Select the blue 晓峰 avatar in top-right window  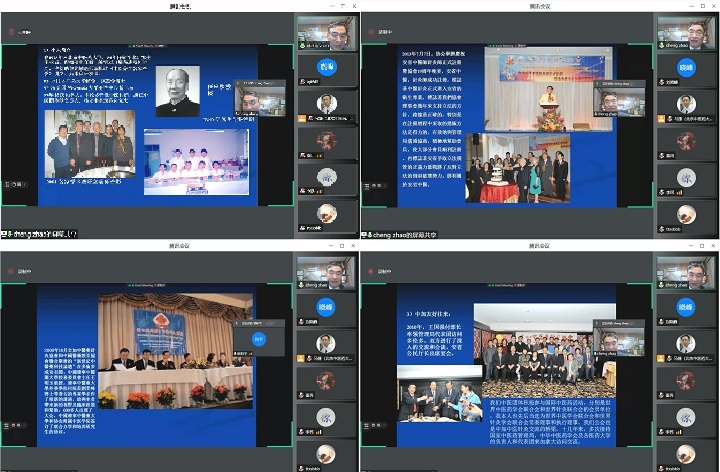tap(686, 68)
